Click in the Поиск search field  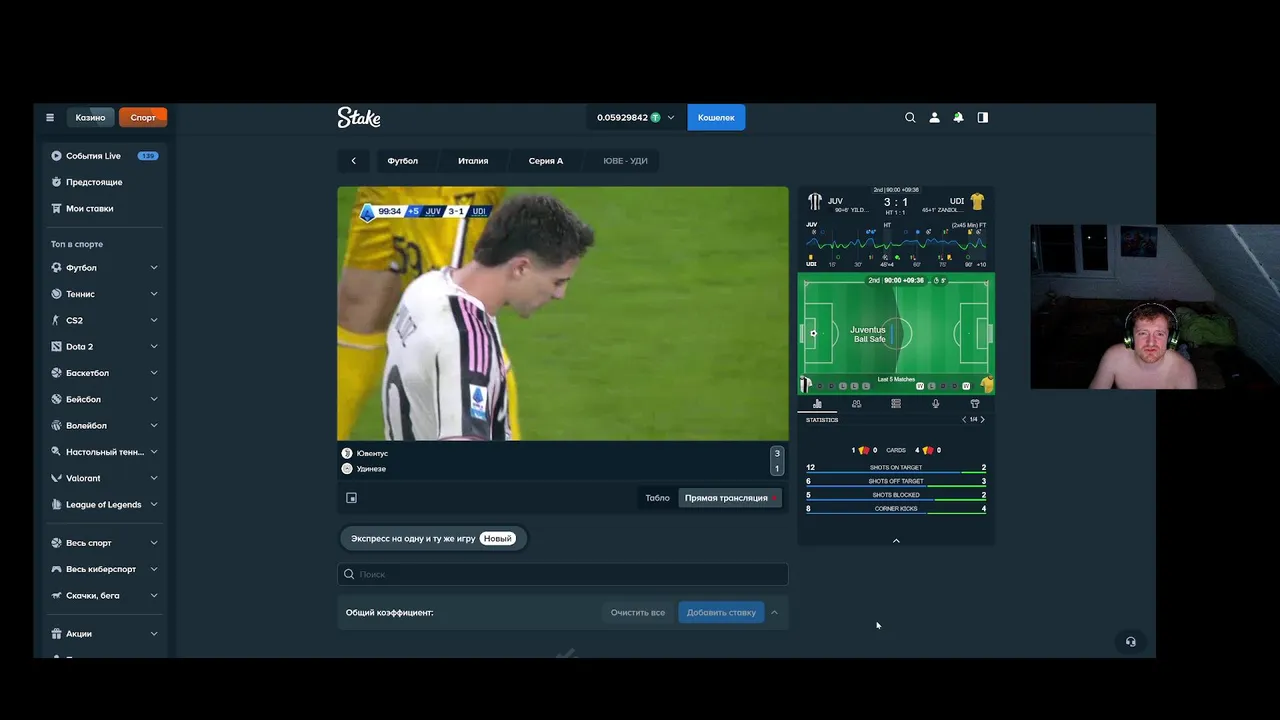click(x=563, y=575)
